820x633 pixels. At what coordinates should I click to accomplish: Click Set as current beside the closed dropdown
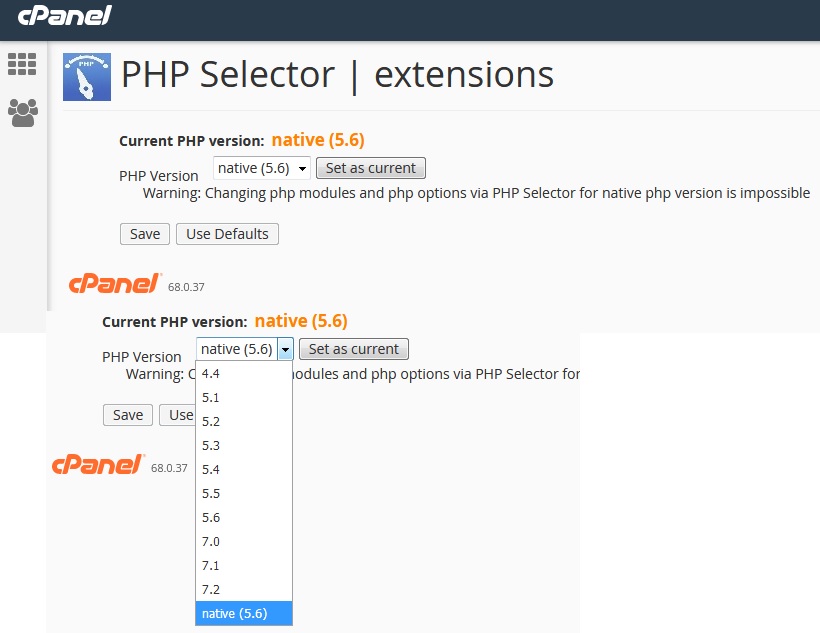pyautogui.click(x=371, y=168)
